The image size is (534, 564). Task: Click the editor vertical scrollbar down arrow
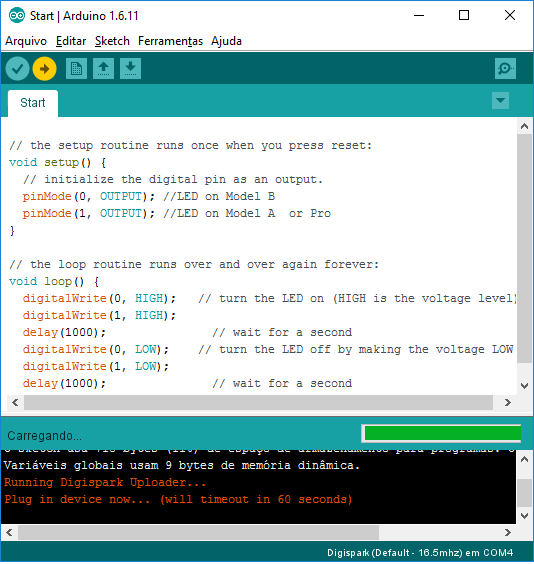pyautogui.click(x=525, y=386)
